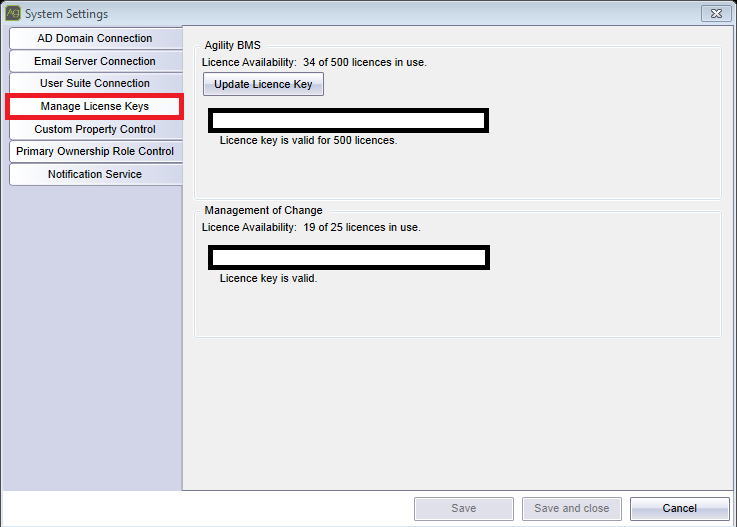Image resolution: width=737 pixels, height=527 pixels.
Task: Open the Manage License Keys tab
Action: [x=94, y=106]
